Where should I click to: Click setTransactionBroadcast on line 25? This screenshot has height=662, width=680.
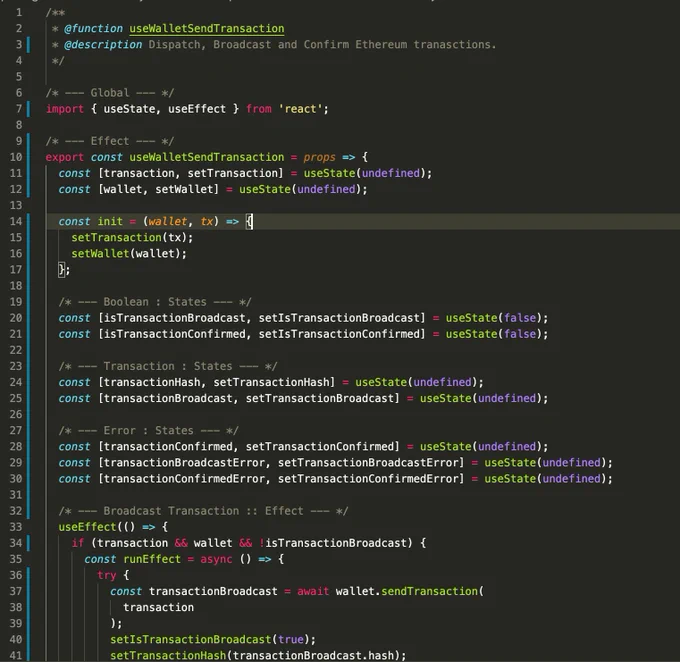click(320, 398)
